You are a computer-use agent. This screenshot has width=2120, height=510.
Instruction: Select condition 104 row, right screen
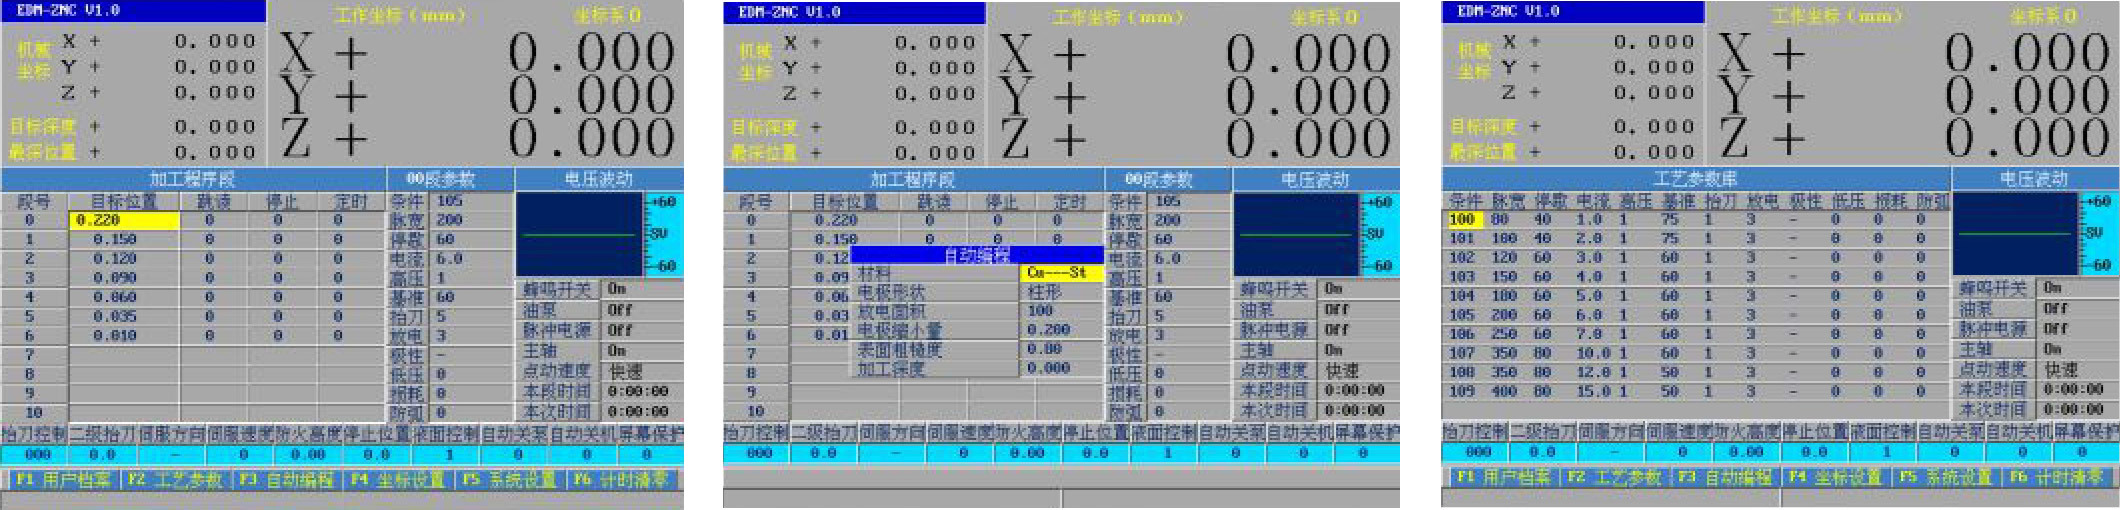[1696, 296]
